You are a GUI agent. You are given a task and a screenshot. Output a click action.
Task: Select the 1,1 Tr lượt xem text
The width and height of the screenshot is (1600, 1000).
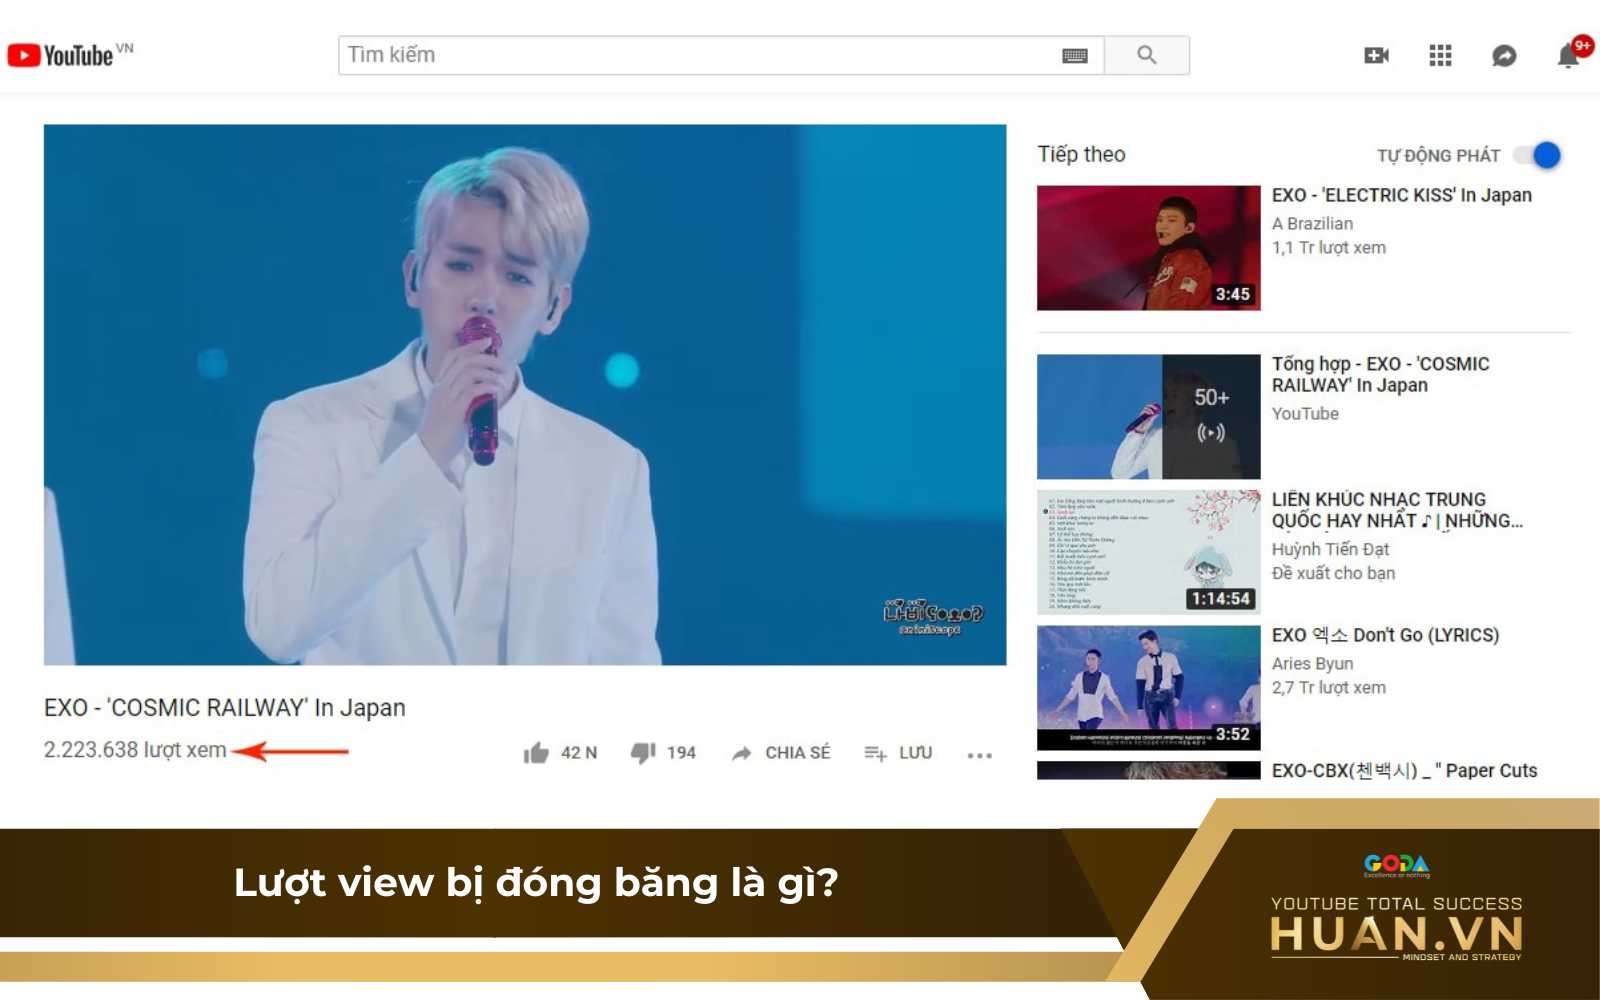point(1329,247)
